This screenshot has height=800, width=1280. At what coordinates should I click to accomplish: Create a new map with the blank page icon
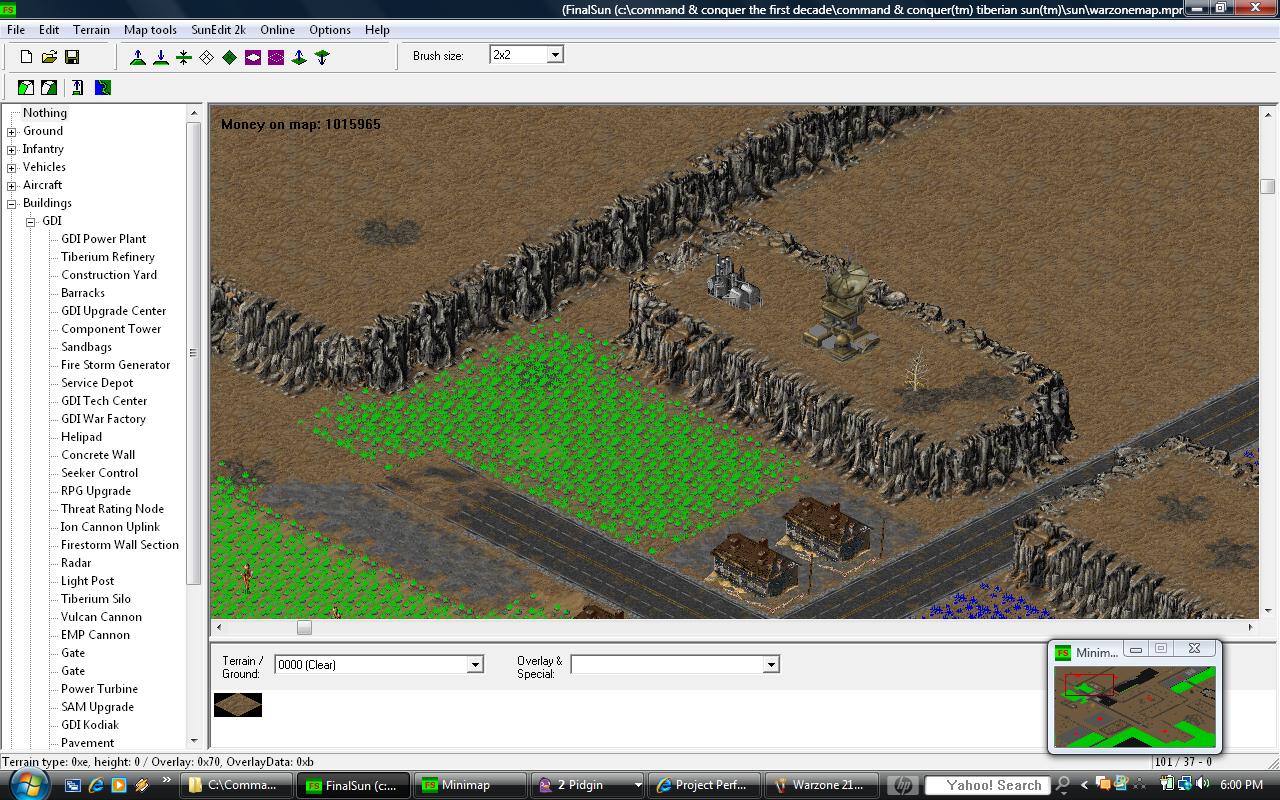point(27,57)
